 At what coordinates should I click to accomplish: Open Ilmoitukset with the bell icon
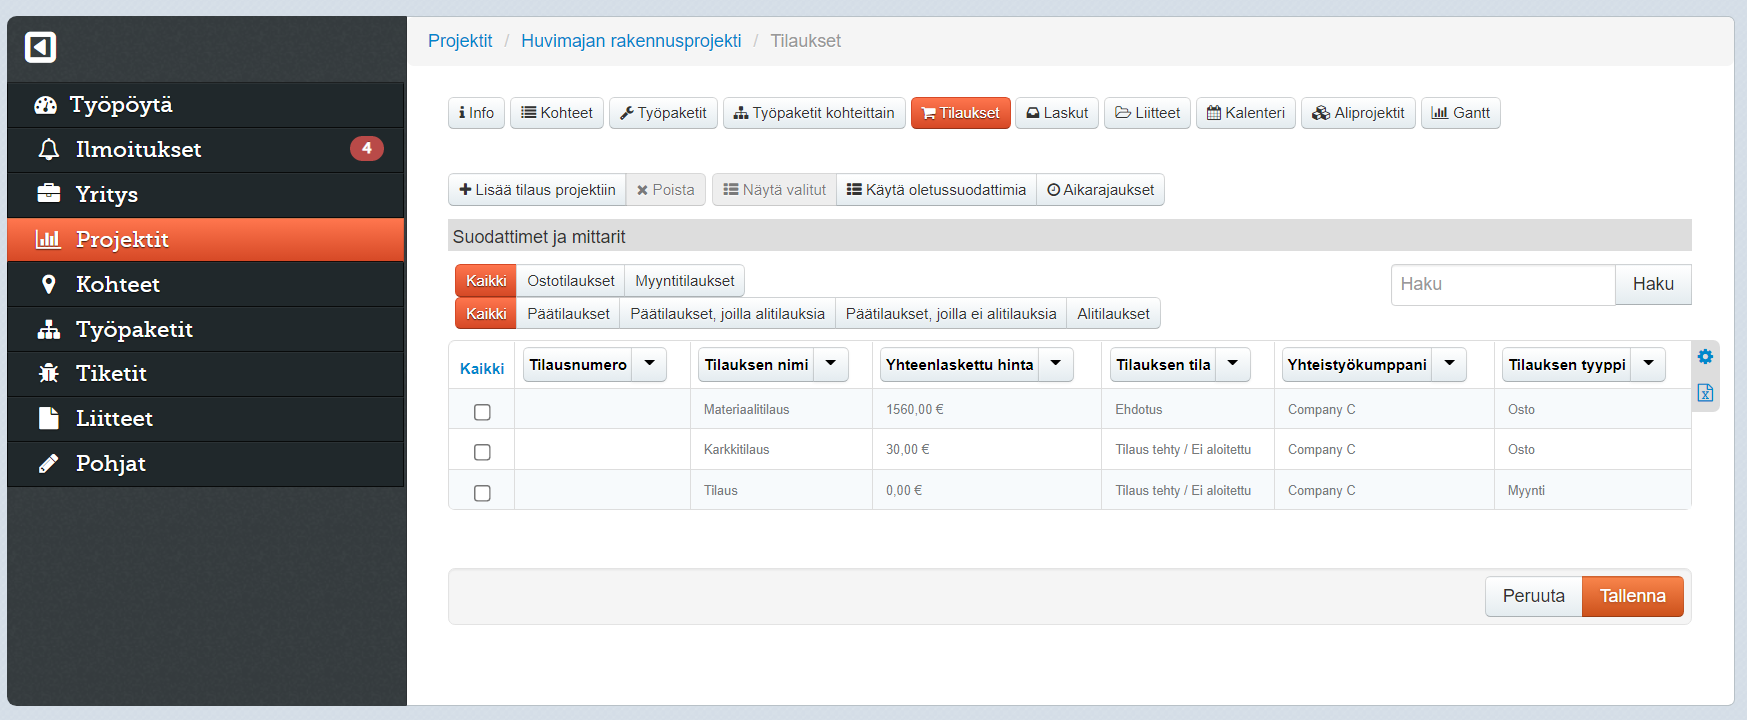(x=48, y=149)
